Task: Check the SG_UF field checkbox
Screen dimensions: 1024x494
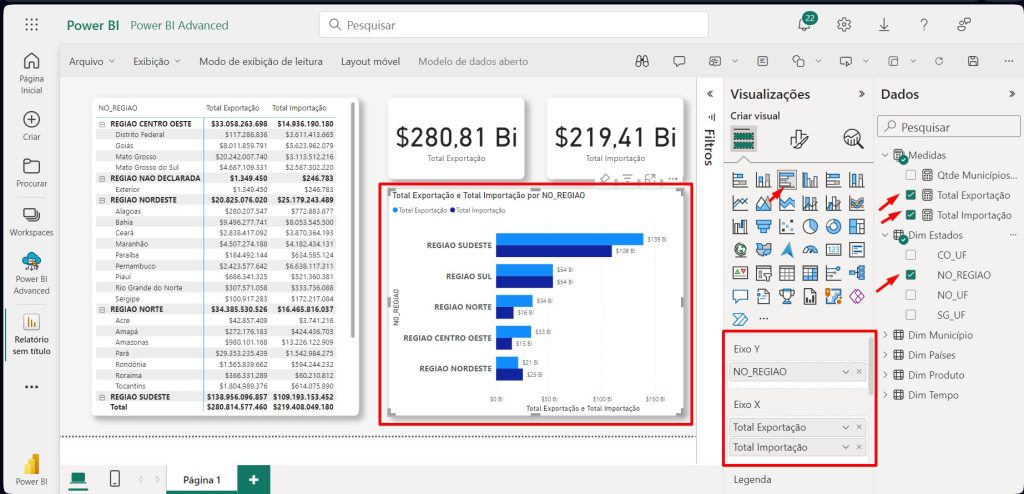Action: (910, 315)
